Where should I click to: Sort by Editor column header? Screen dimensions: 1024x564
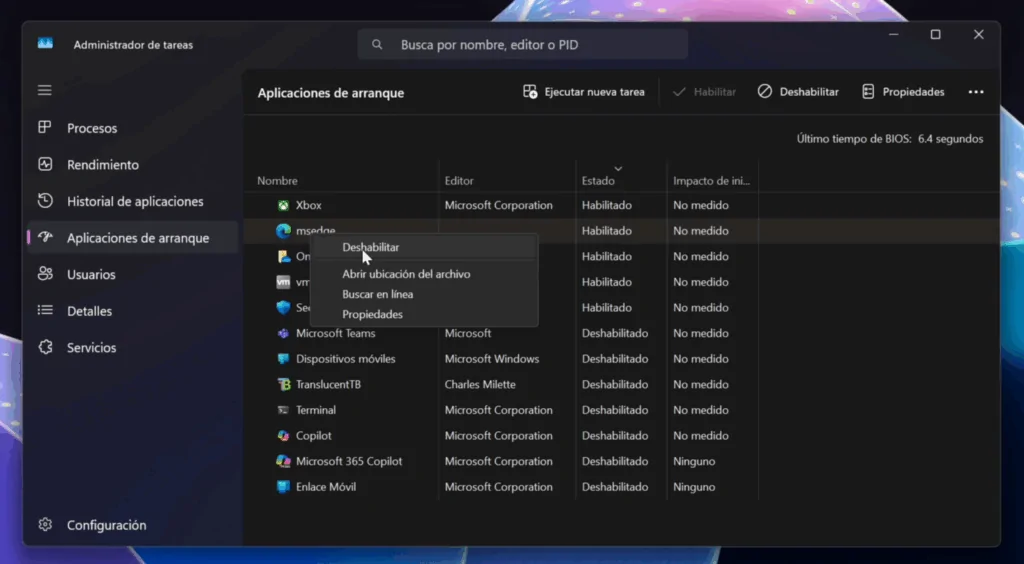[459, 181]
